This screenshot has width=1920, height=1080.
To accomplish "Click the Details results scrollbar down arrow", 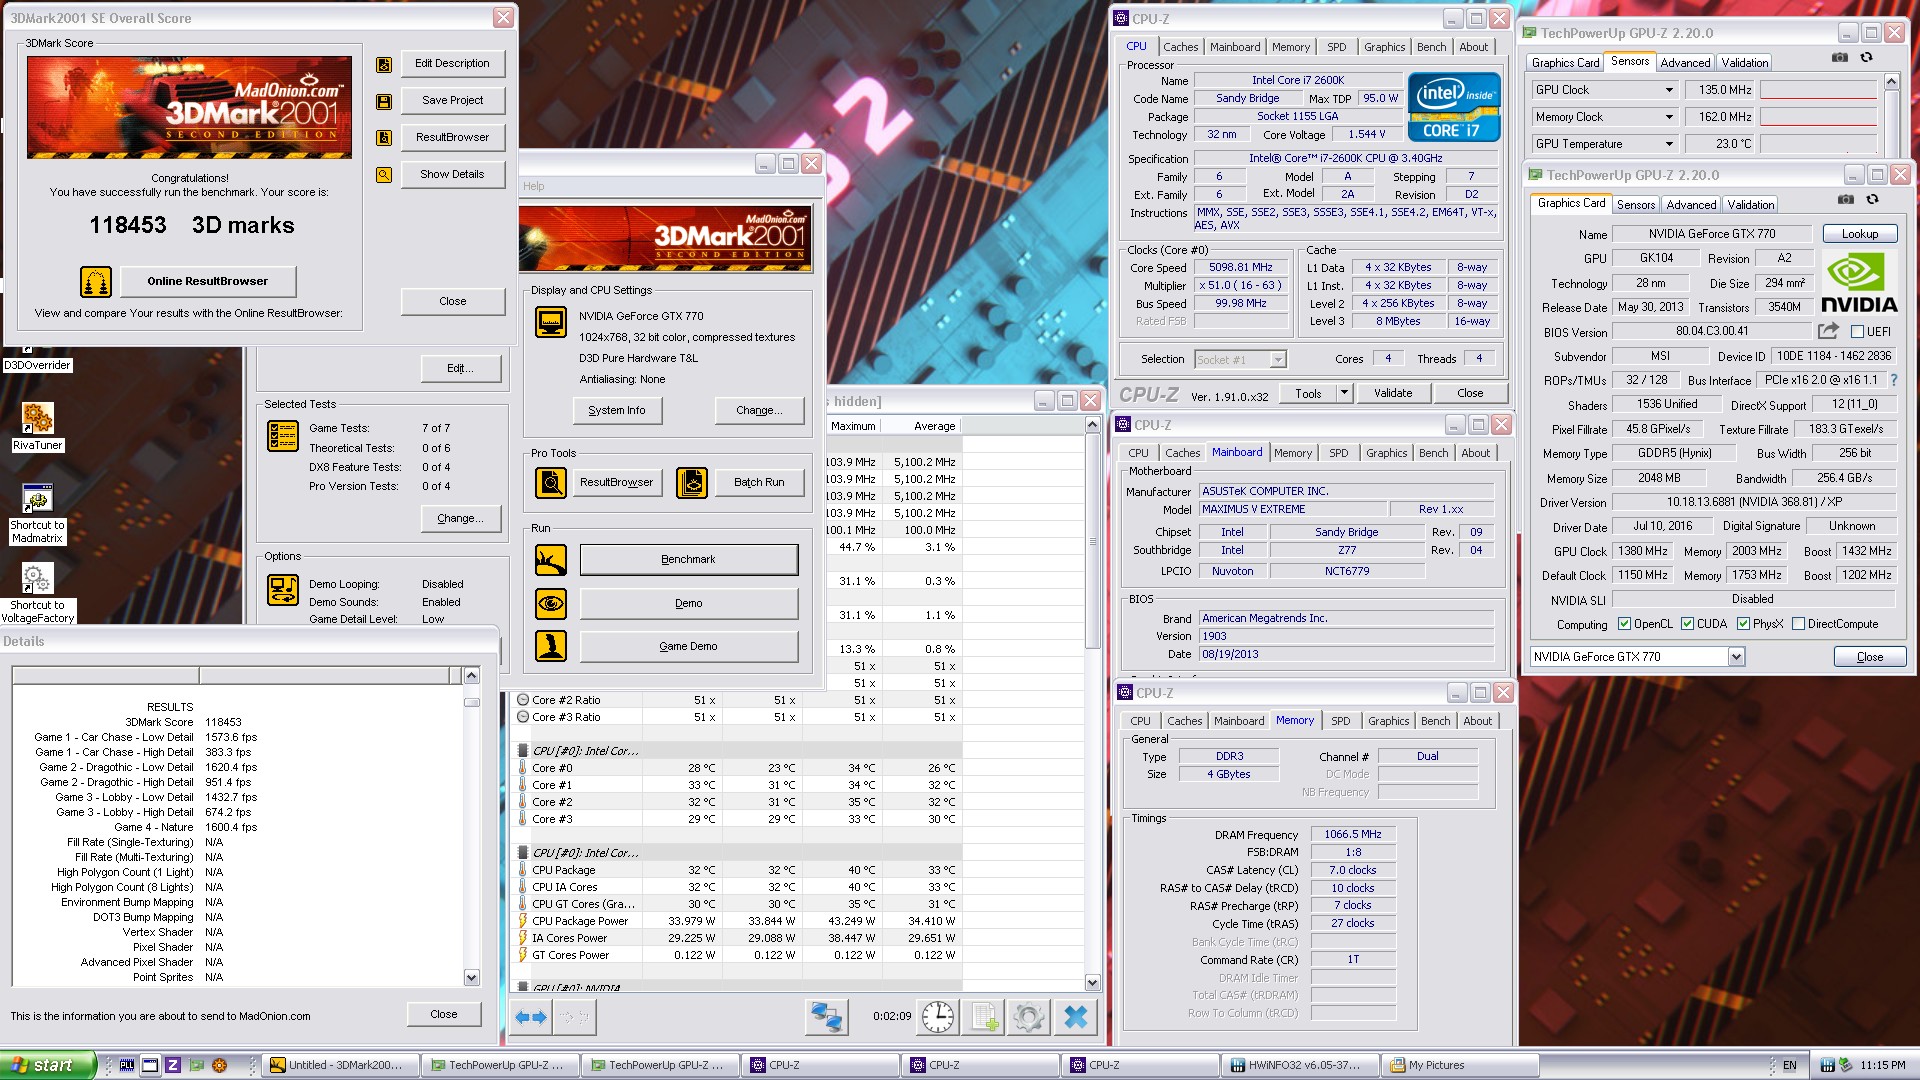I will (x=471, y=977).
